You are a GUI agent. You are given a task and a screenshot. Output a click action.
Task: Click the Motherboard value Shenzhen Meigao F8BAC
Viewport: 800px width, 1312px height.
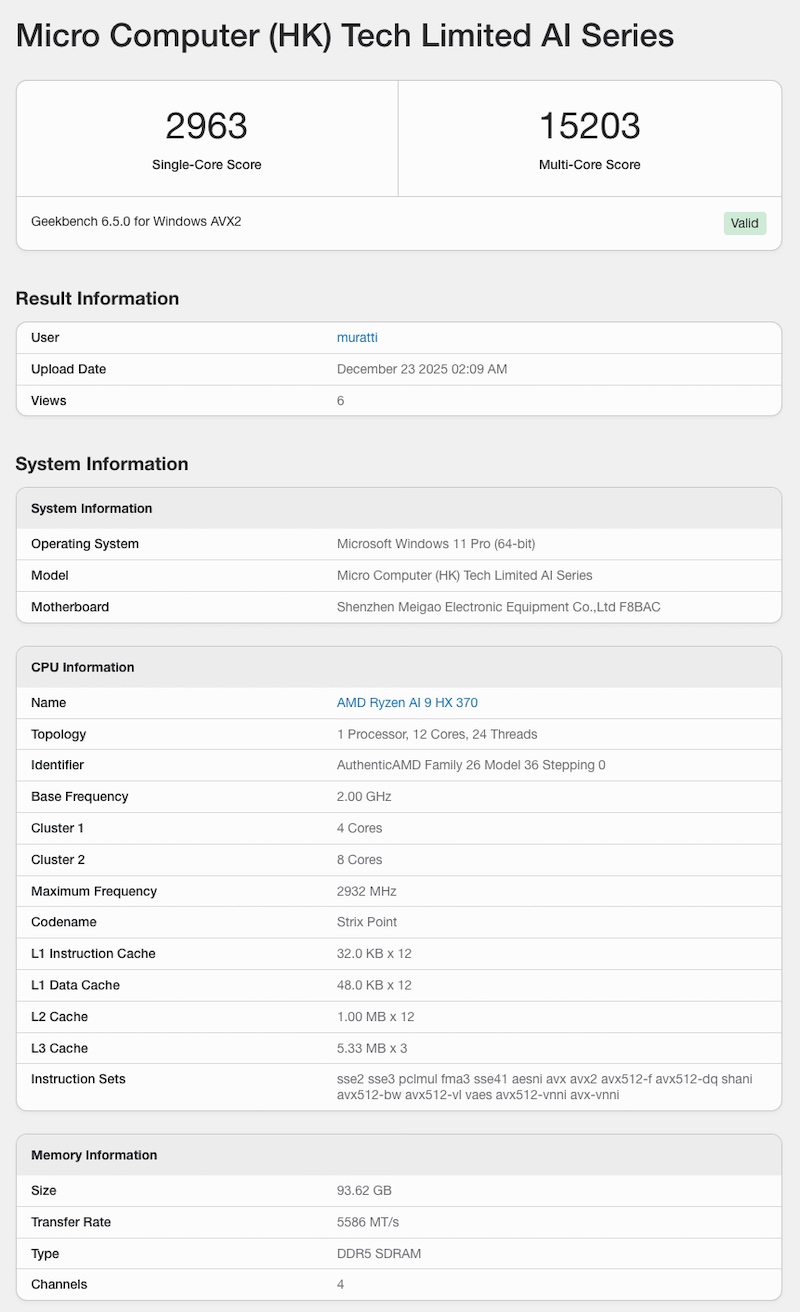(498, 607)
